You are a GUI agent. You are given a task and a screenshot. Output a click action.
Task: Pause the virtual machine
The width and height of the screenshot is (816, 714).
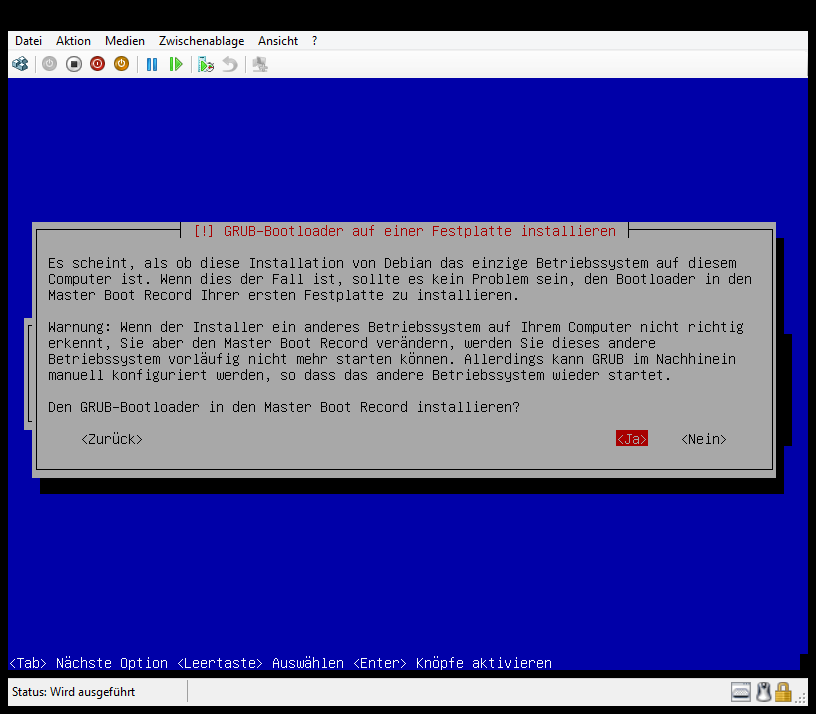coord(152,65)
